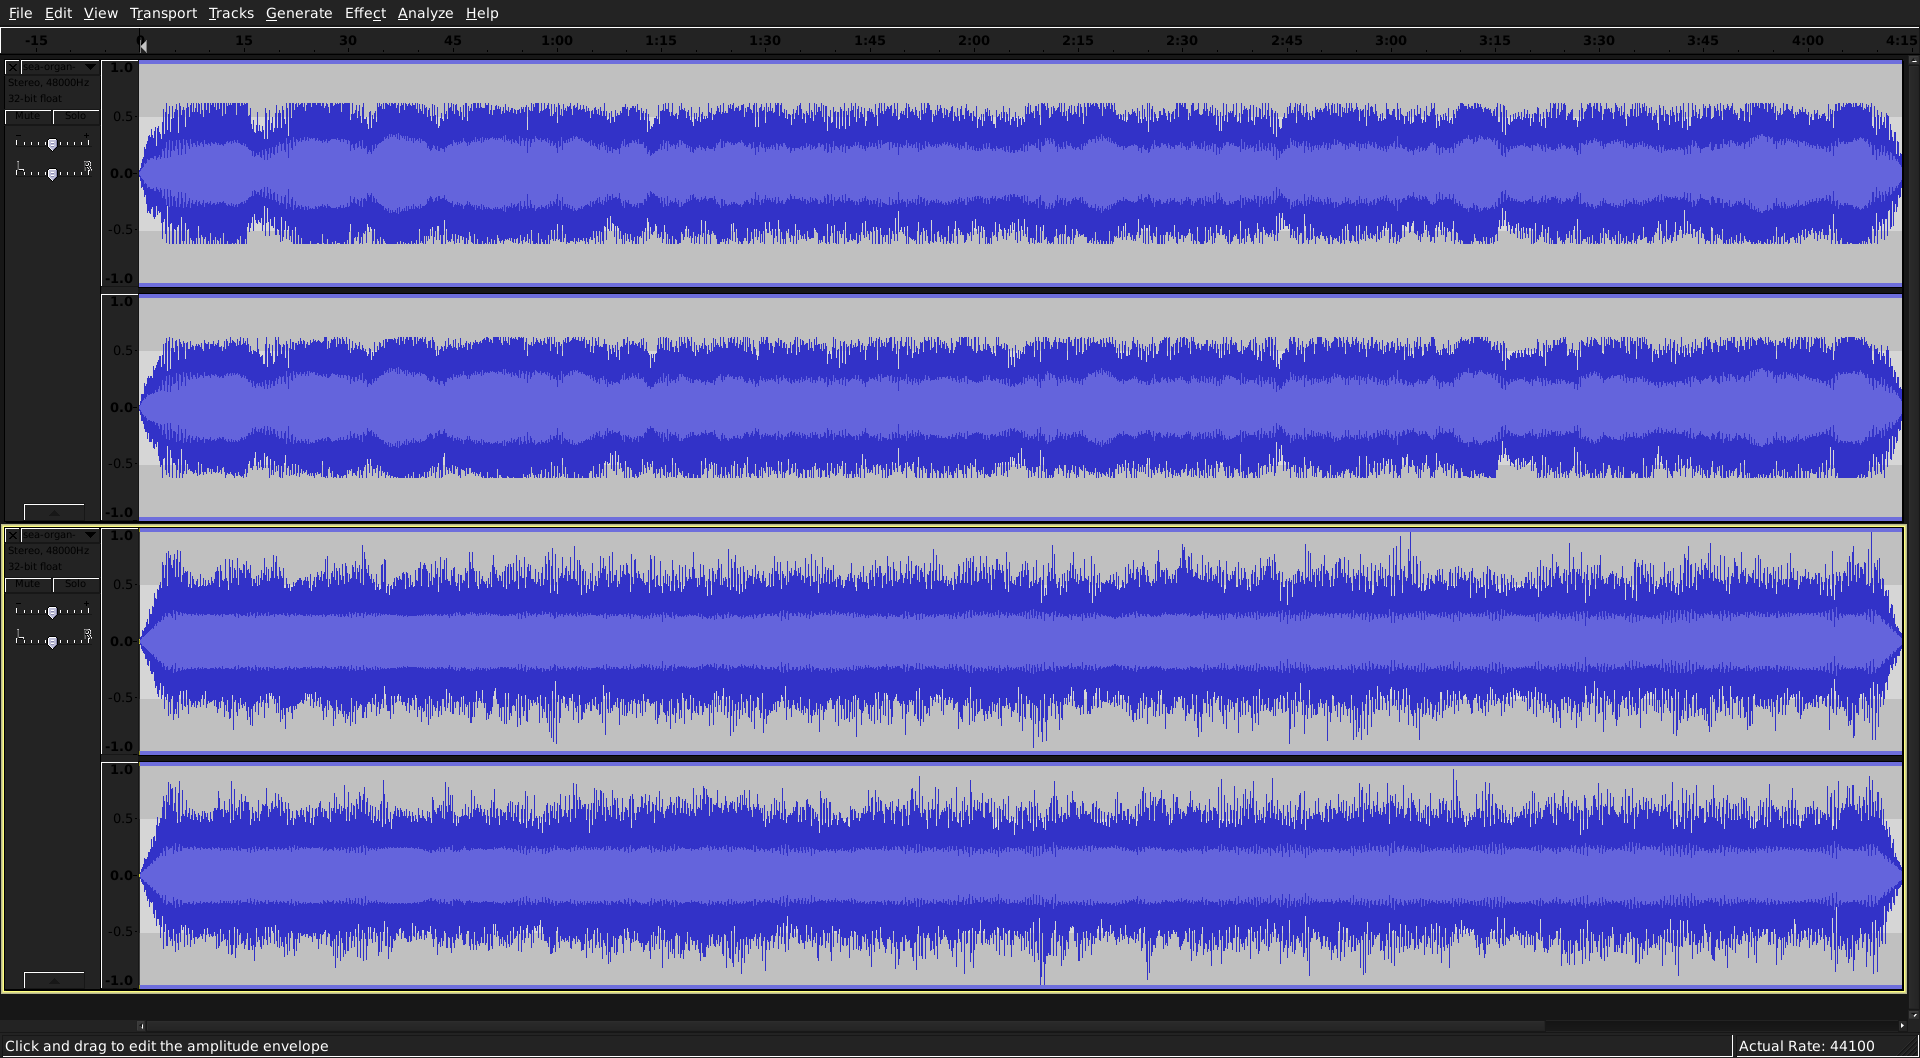Screen dimensions: 1920x1058
Task: Open the Tracks menu
Action: [x=231, y=13]
